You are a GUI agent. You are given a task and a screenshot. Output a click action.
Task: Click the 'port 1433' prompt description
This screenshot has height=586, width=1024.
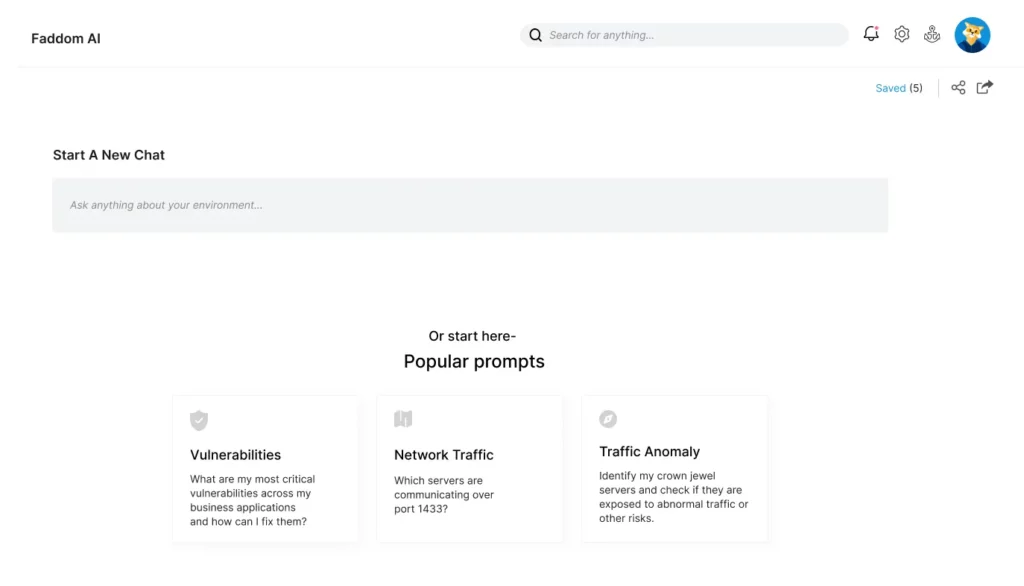coord(444,495)
